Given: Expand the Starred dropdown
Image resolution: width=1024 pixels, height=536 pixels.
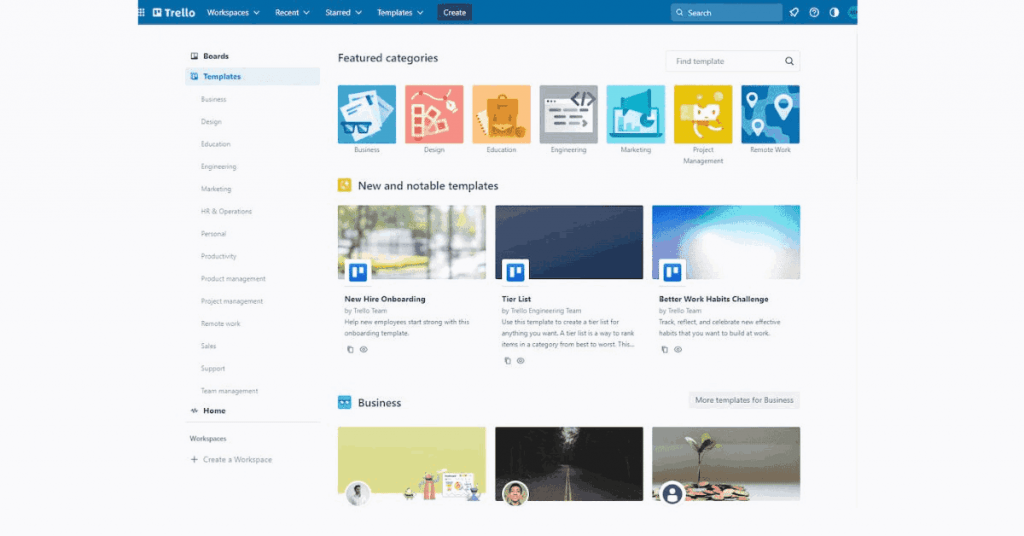Looking at the screenshot, I should [344, 12].
